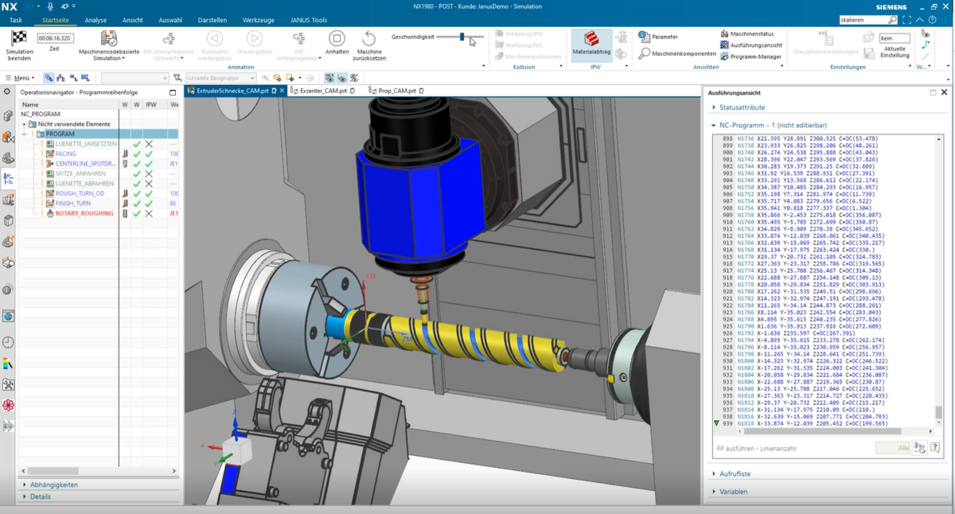This screenshot has width=955, height=514.
Task: Open Maschinenkomponenten view
Action: pyautogui.click(x=677, y=54)
